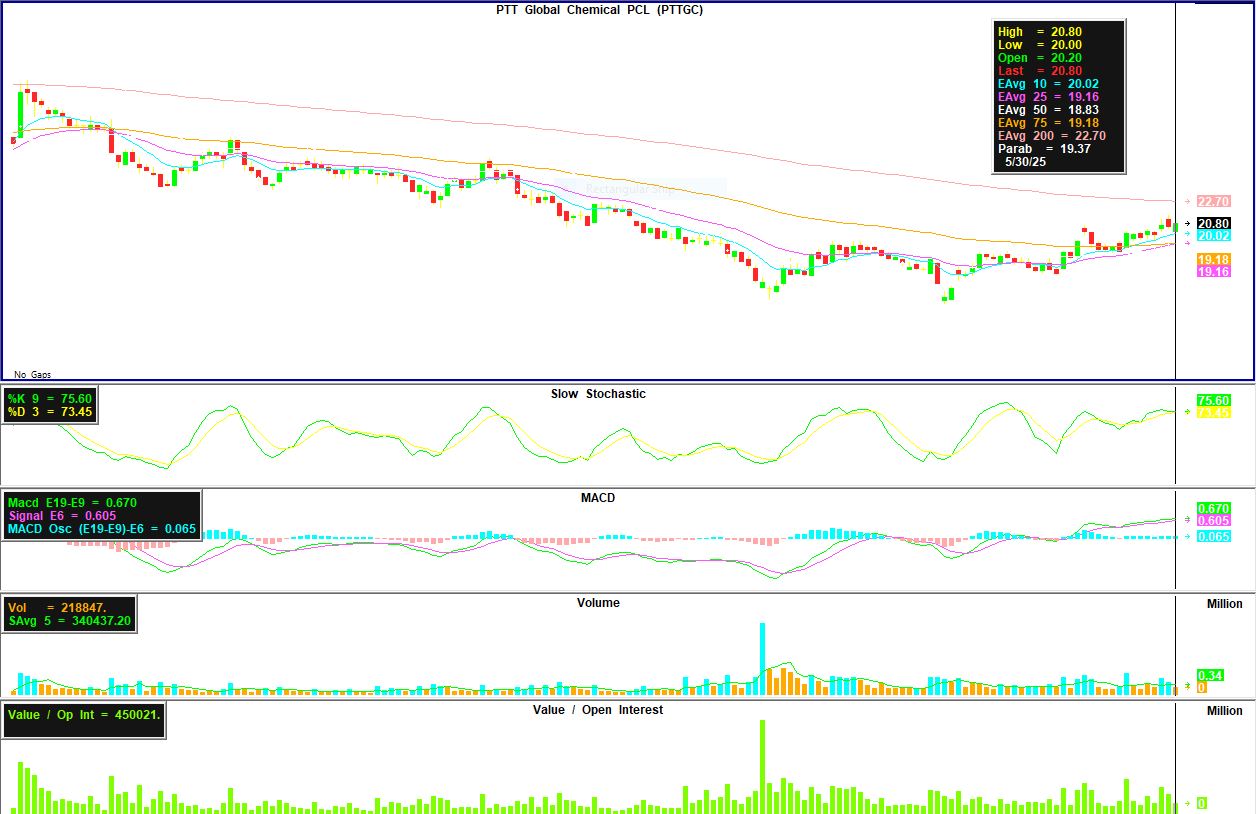Click the magenta 19.16 price axis tag
This screenshot has height=814, width=1256.
(1213, 272)
